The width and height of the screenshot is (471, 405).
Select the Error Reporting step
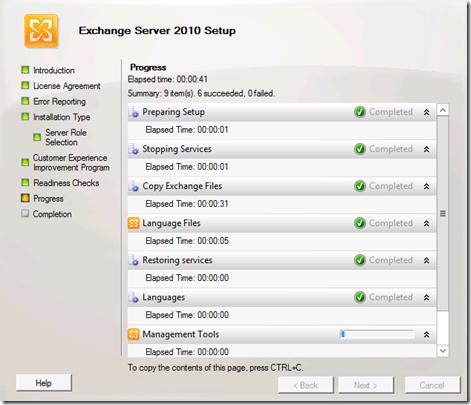pyautogui.click(x=59, y=101)
